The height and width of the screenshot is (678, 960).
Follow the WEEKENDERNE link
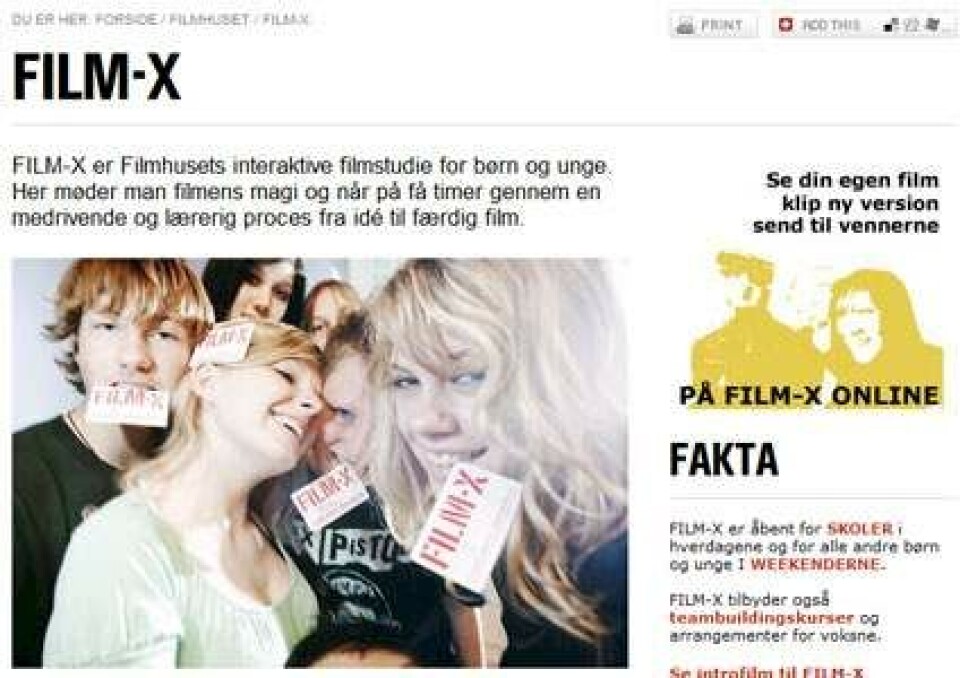click(x=815, y=564)
